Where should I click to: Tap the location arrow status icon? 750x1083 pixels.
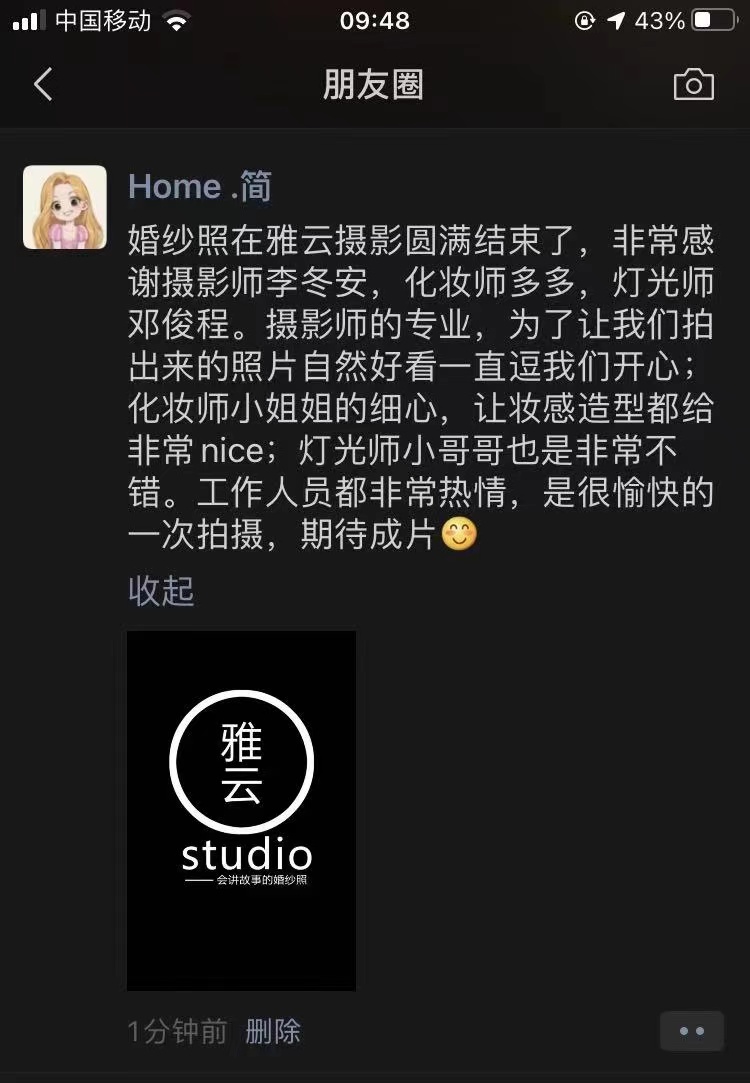coord(615,21)
